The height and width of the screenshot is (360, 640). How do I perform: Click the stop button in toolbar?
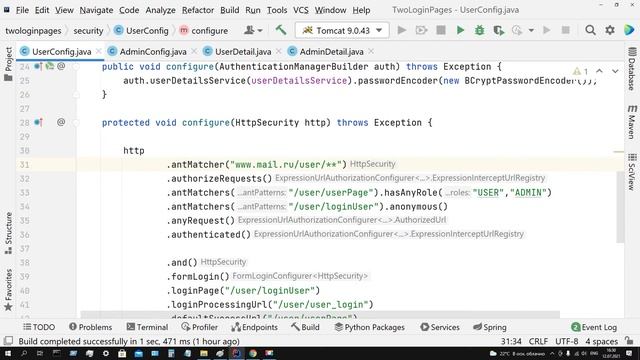coord(441,30)
